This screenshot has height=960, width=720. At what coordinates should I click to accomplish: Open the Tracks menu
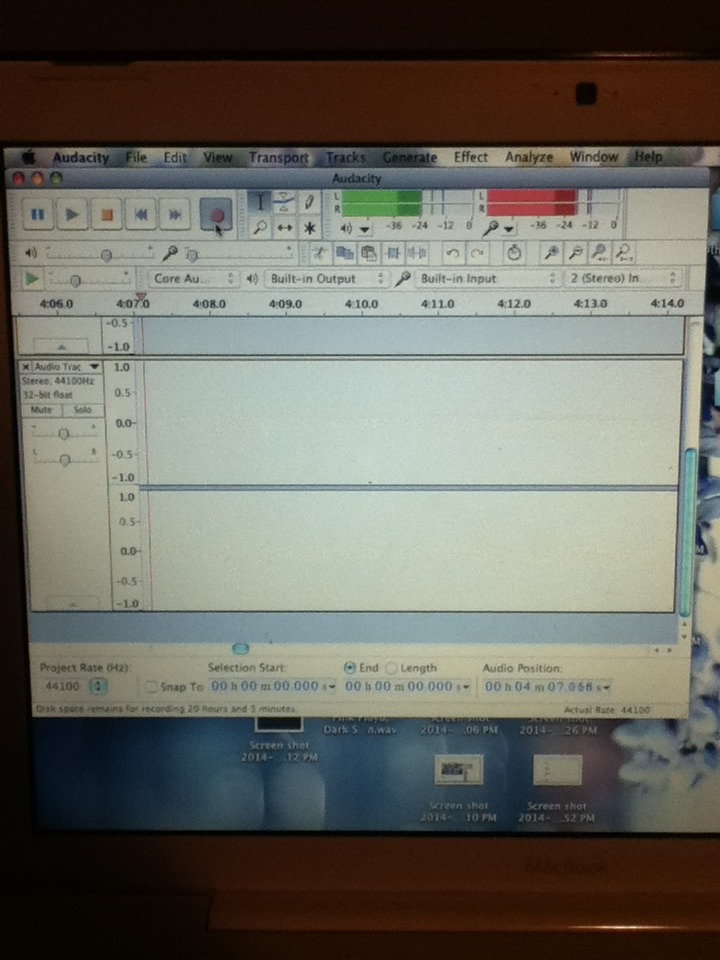[x=345, y=157]
